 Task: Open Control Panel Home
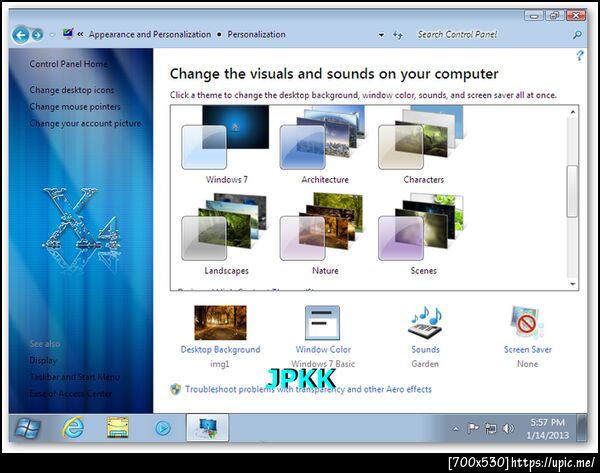69,64
